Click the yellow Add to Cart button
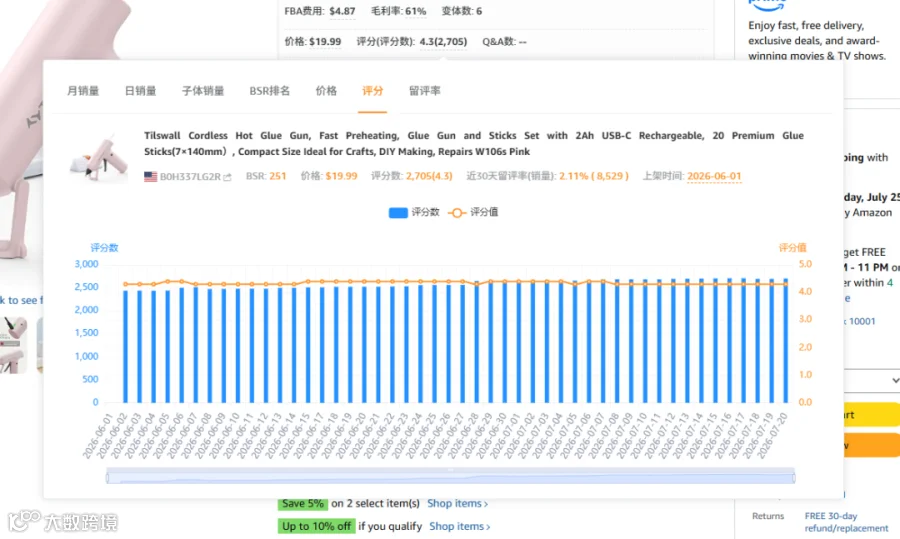This screenshot has width=900, height=539. coord(871,414)
